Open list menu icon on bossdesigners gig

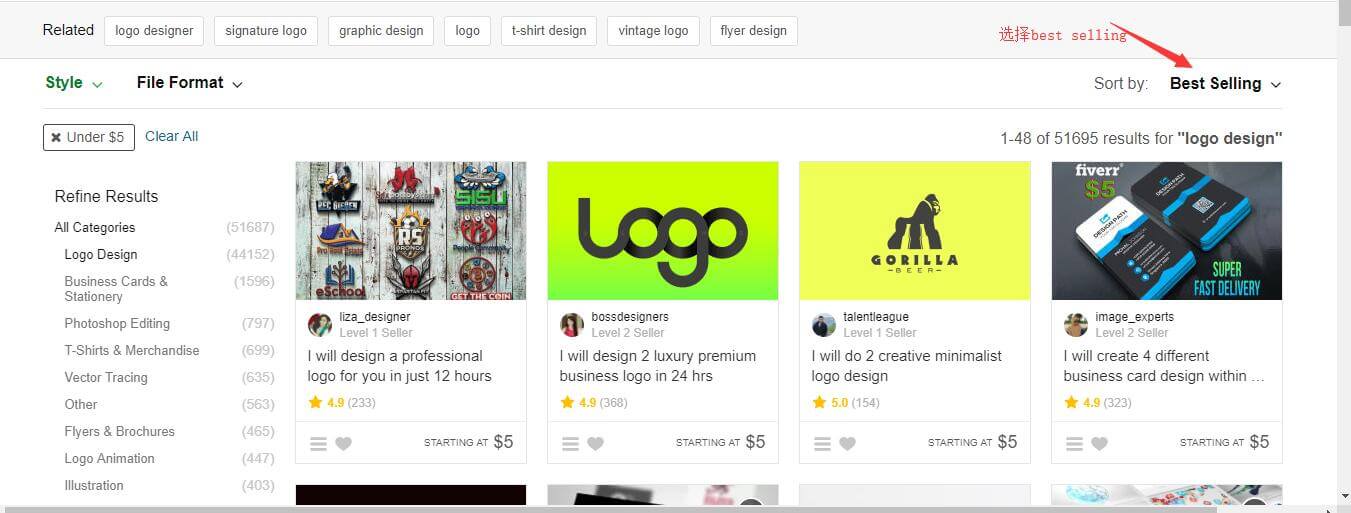570,444
